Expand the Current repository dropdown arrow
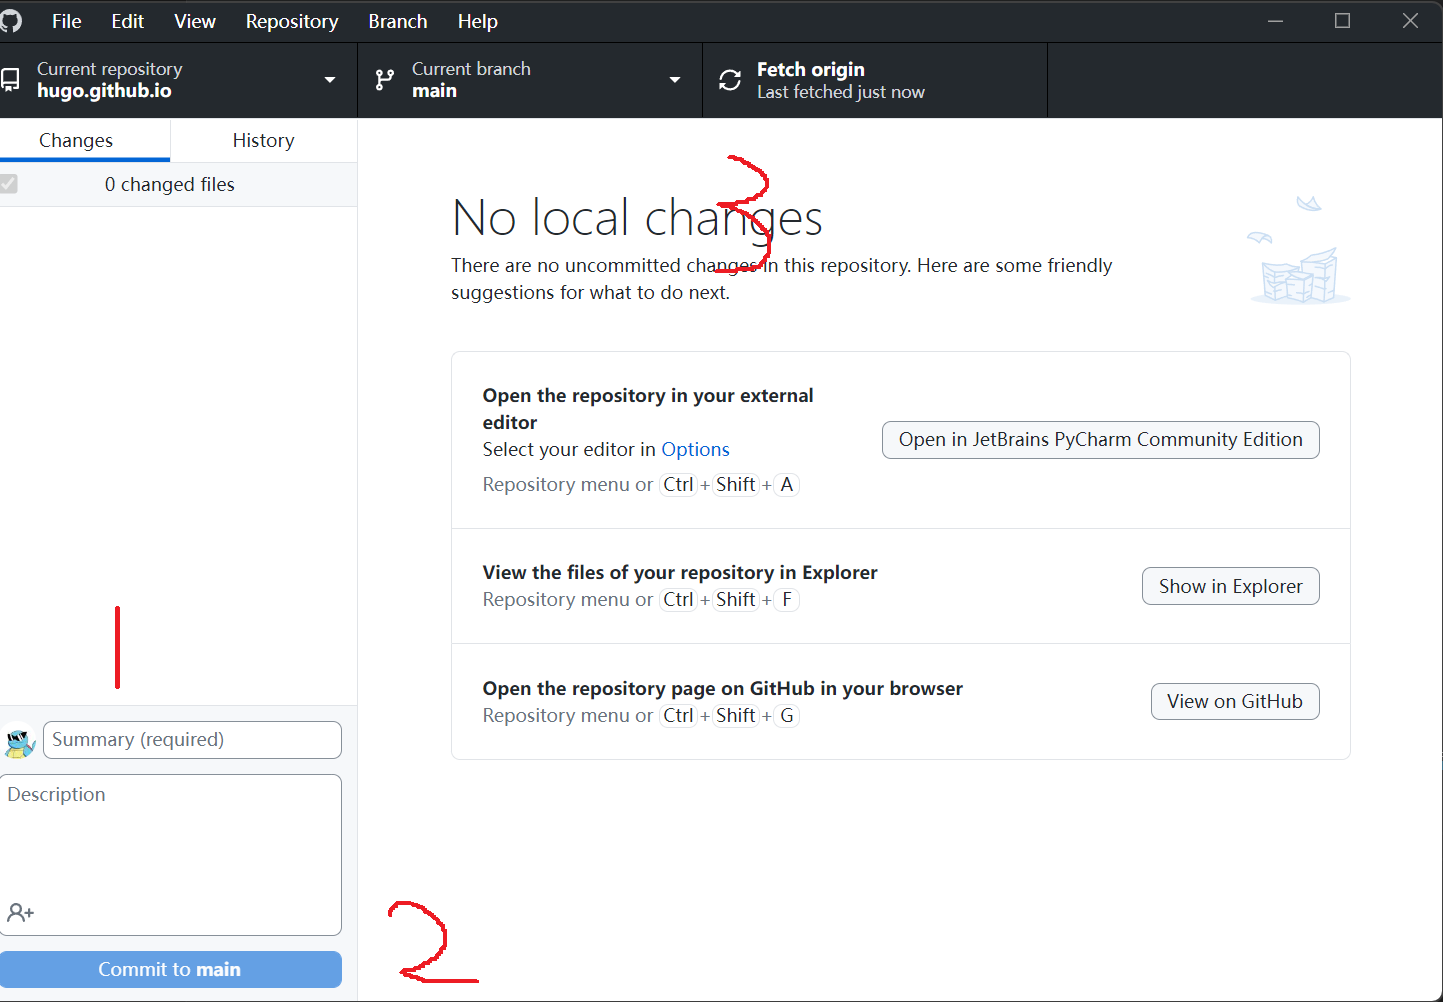 [x=330, y=80]
